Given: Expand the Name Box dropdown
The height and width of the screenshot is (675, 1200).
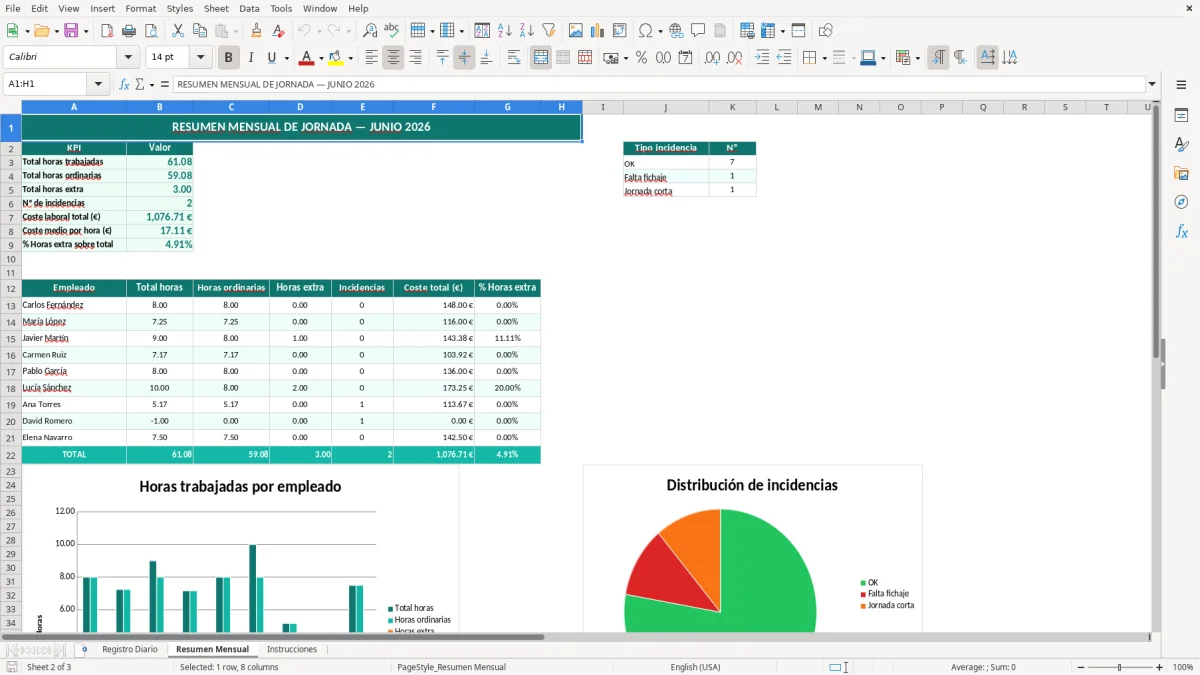Looking at the screenshot, I should (98, 85).
